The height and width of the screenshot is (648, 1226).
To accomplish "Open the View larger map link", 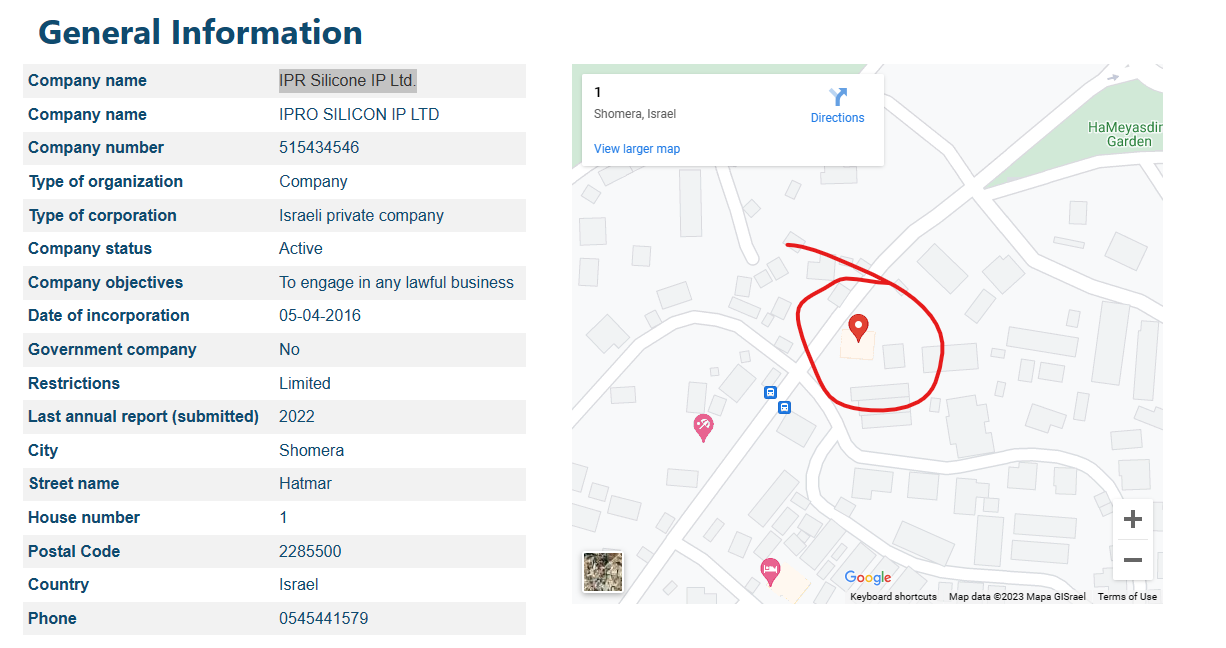I will point(637,149).
